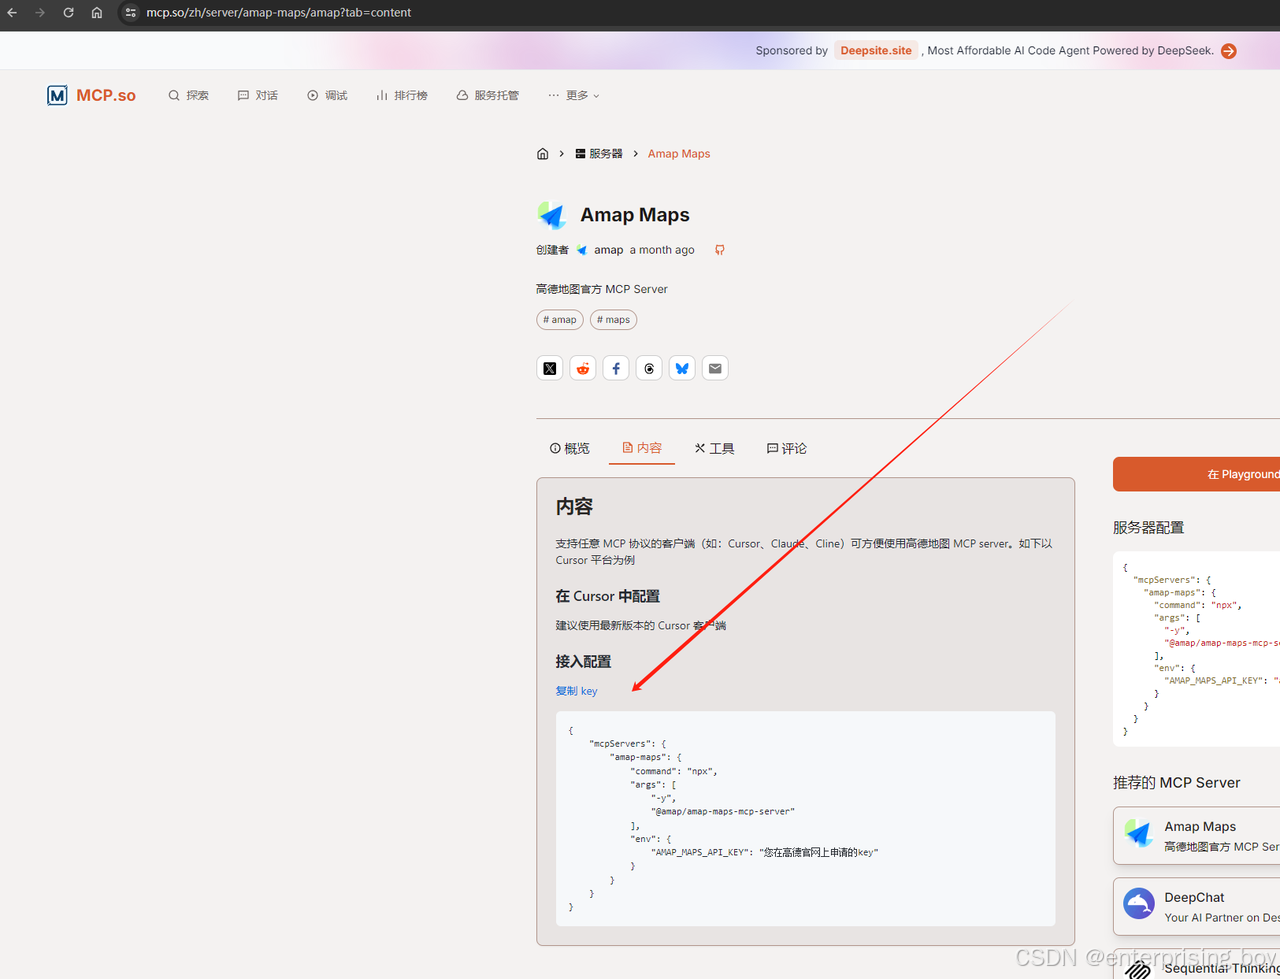Expand the 更多 dropdown menu
The image size is (1280, 979).
click(x=574, y=95)
